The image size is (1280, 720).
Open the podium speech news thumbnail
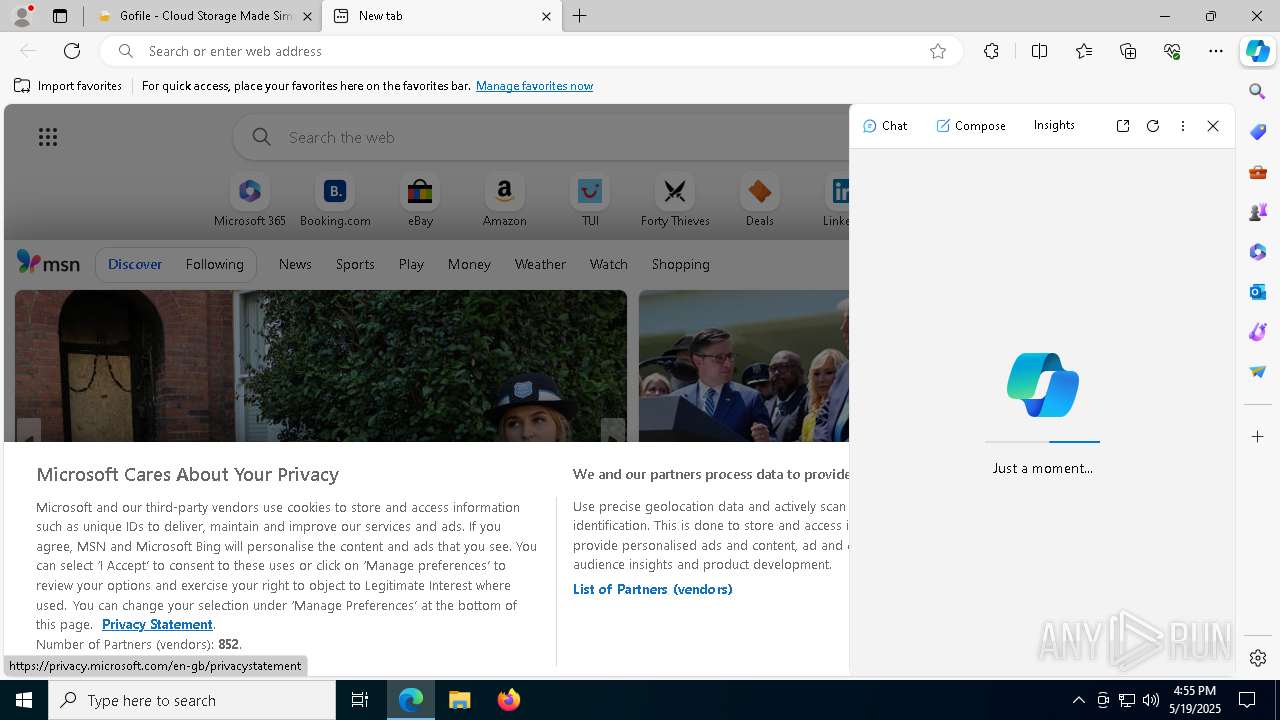[x=744, y=366]
